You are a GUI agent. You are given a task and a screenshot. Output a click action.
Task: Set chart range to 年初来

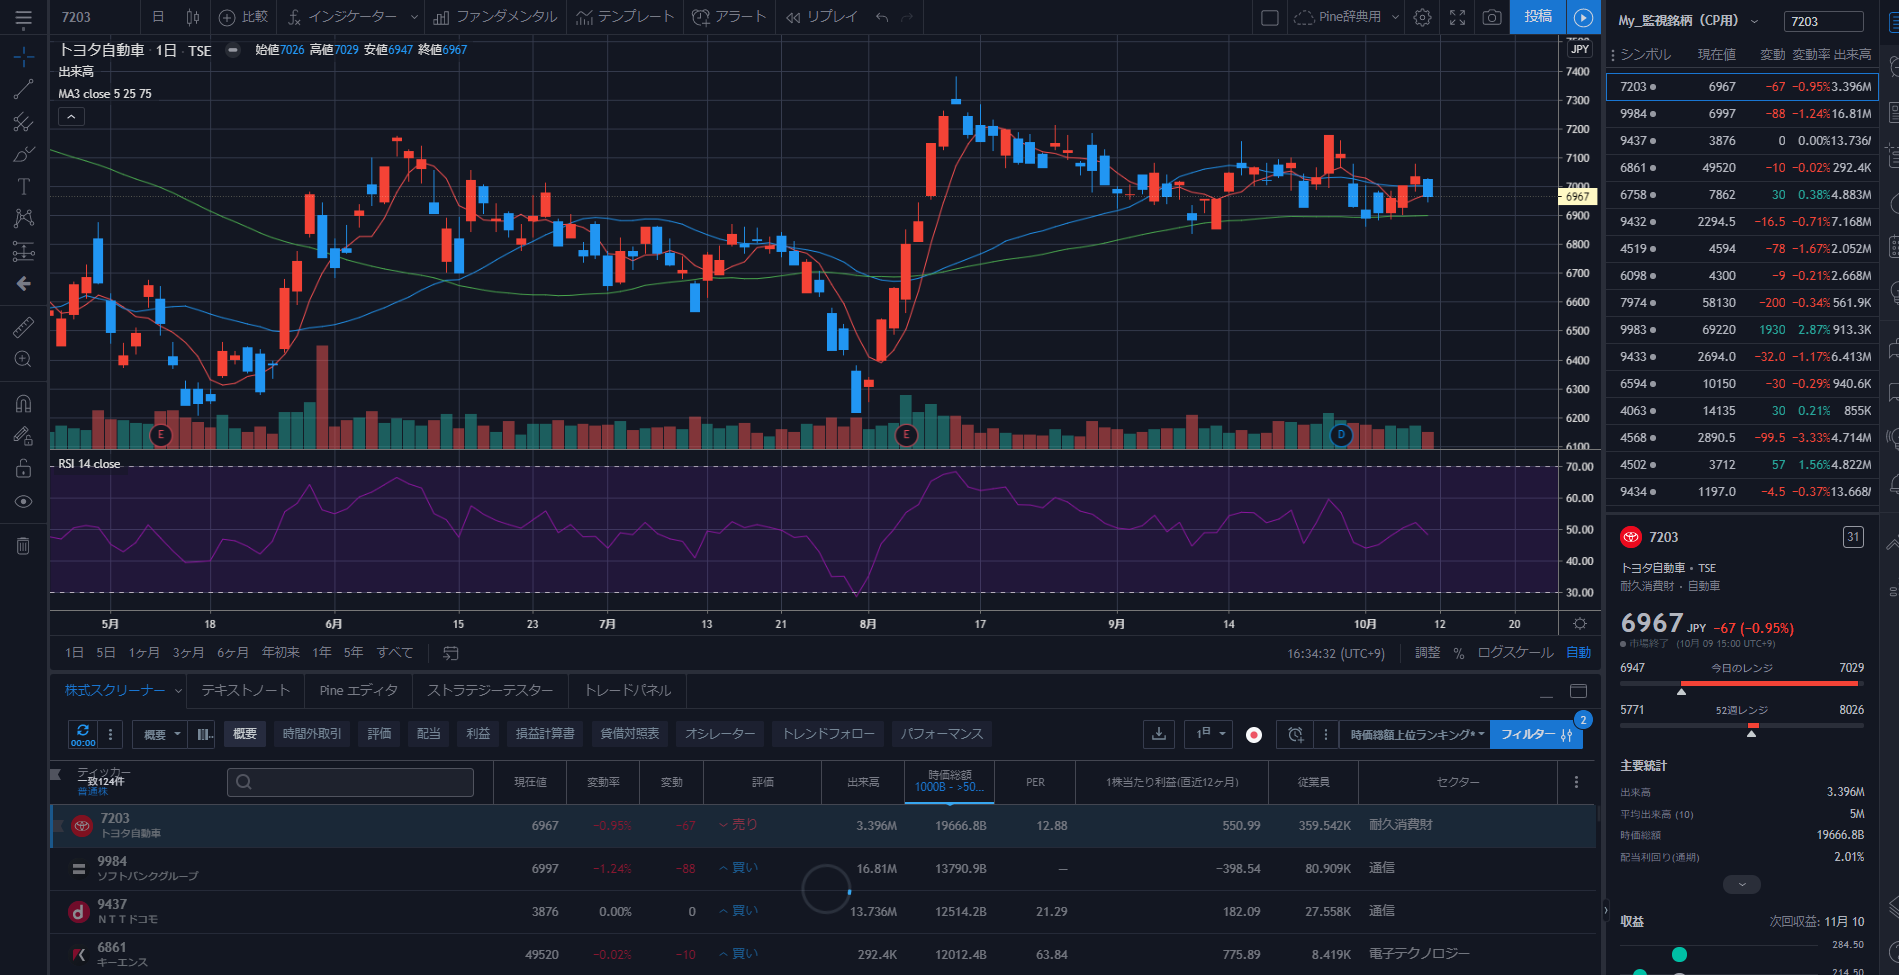281,653
